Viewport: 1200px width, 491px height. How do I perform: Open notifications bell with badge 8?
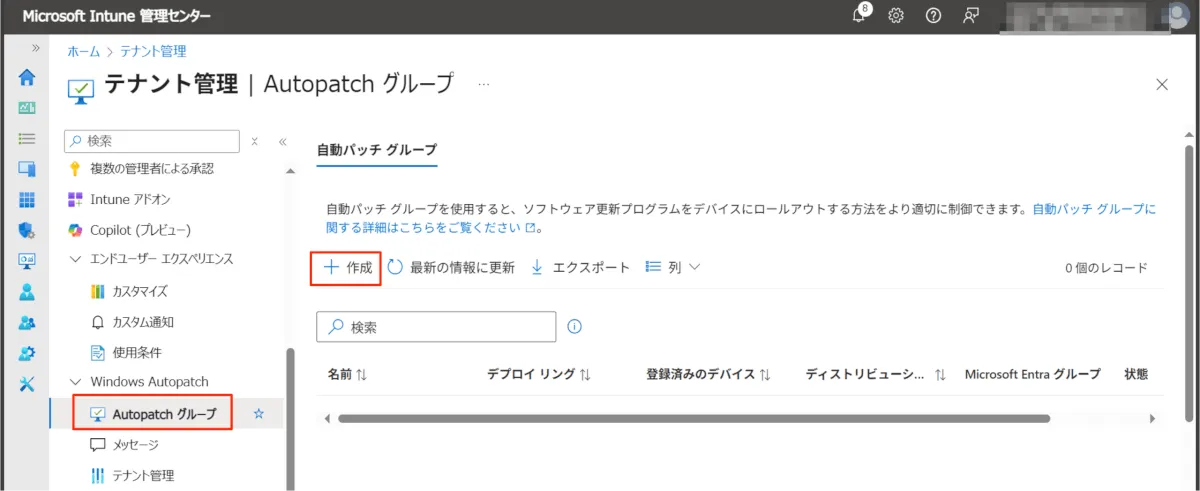860,15
